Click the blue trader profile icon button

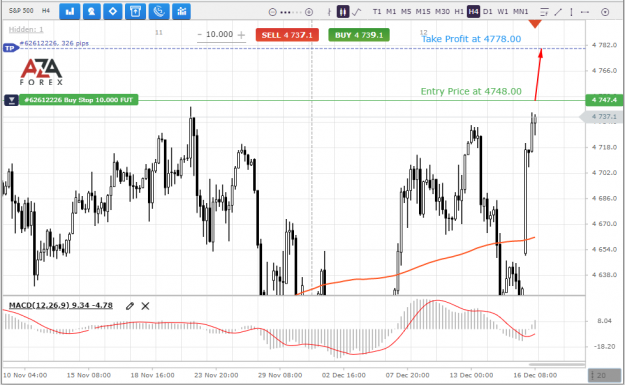92,12
